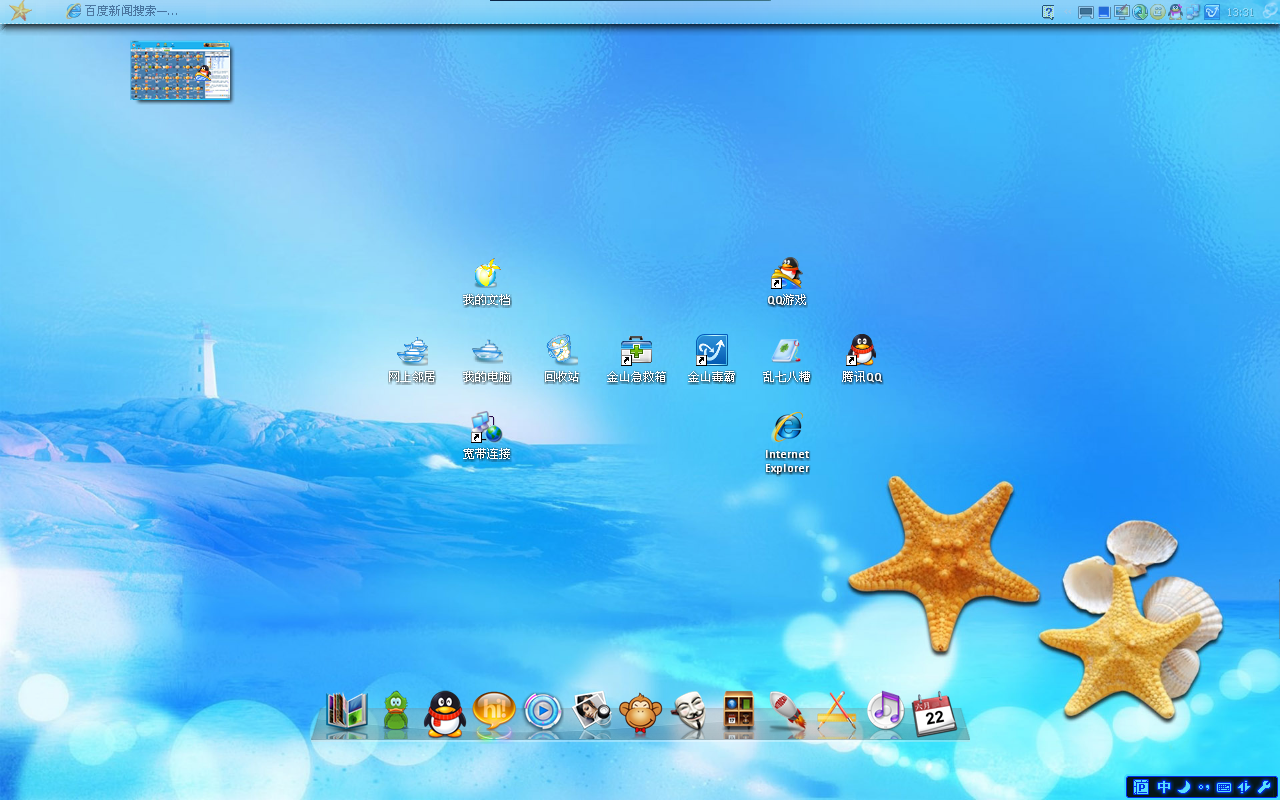Click the green duck dock icon
Image resolution: width=1280 pixels, height=800 pixels.
pyautogui.click(x=396, y=711)
